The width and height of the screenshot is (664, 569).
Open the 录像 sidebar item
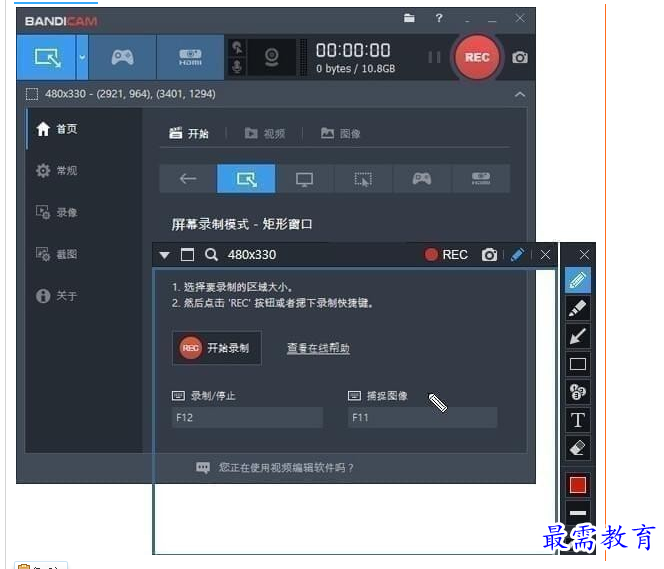click(x=57, y=212)
